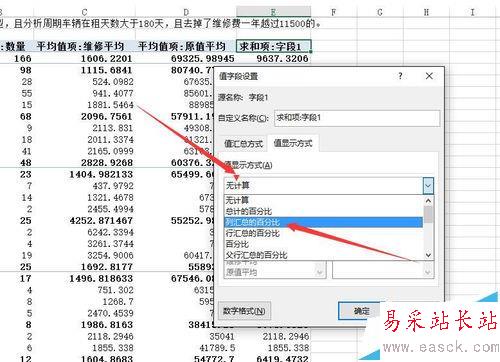Click cell value 751.302

click(x=115, y=290)
